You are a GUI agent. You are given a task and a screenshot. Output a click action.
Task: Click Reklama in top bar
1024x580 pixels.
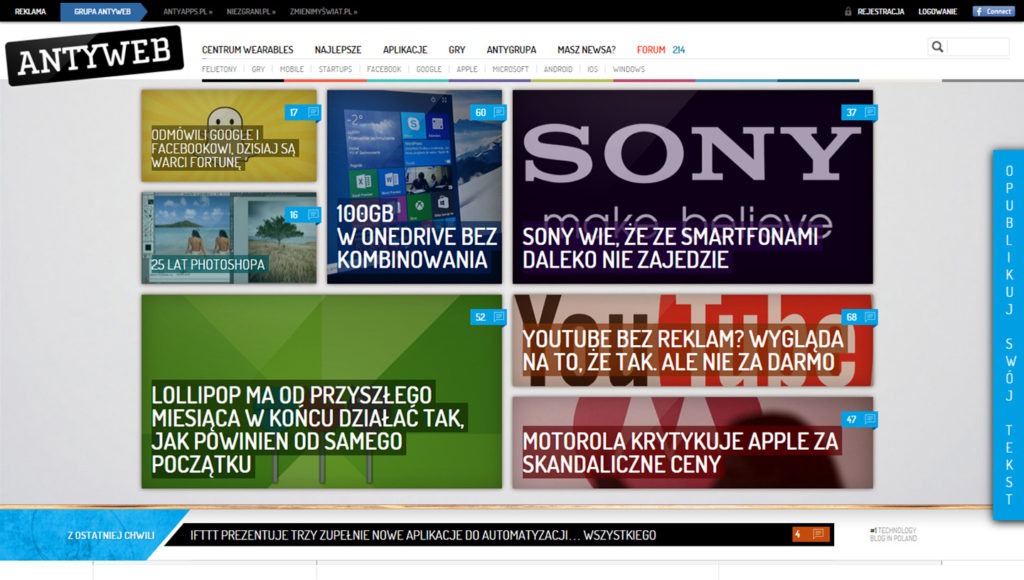30,11
